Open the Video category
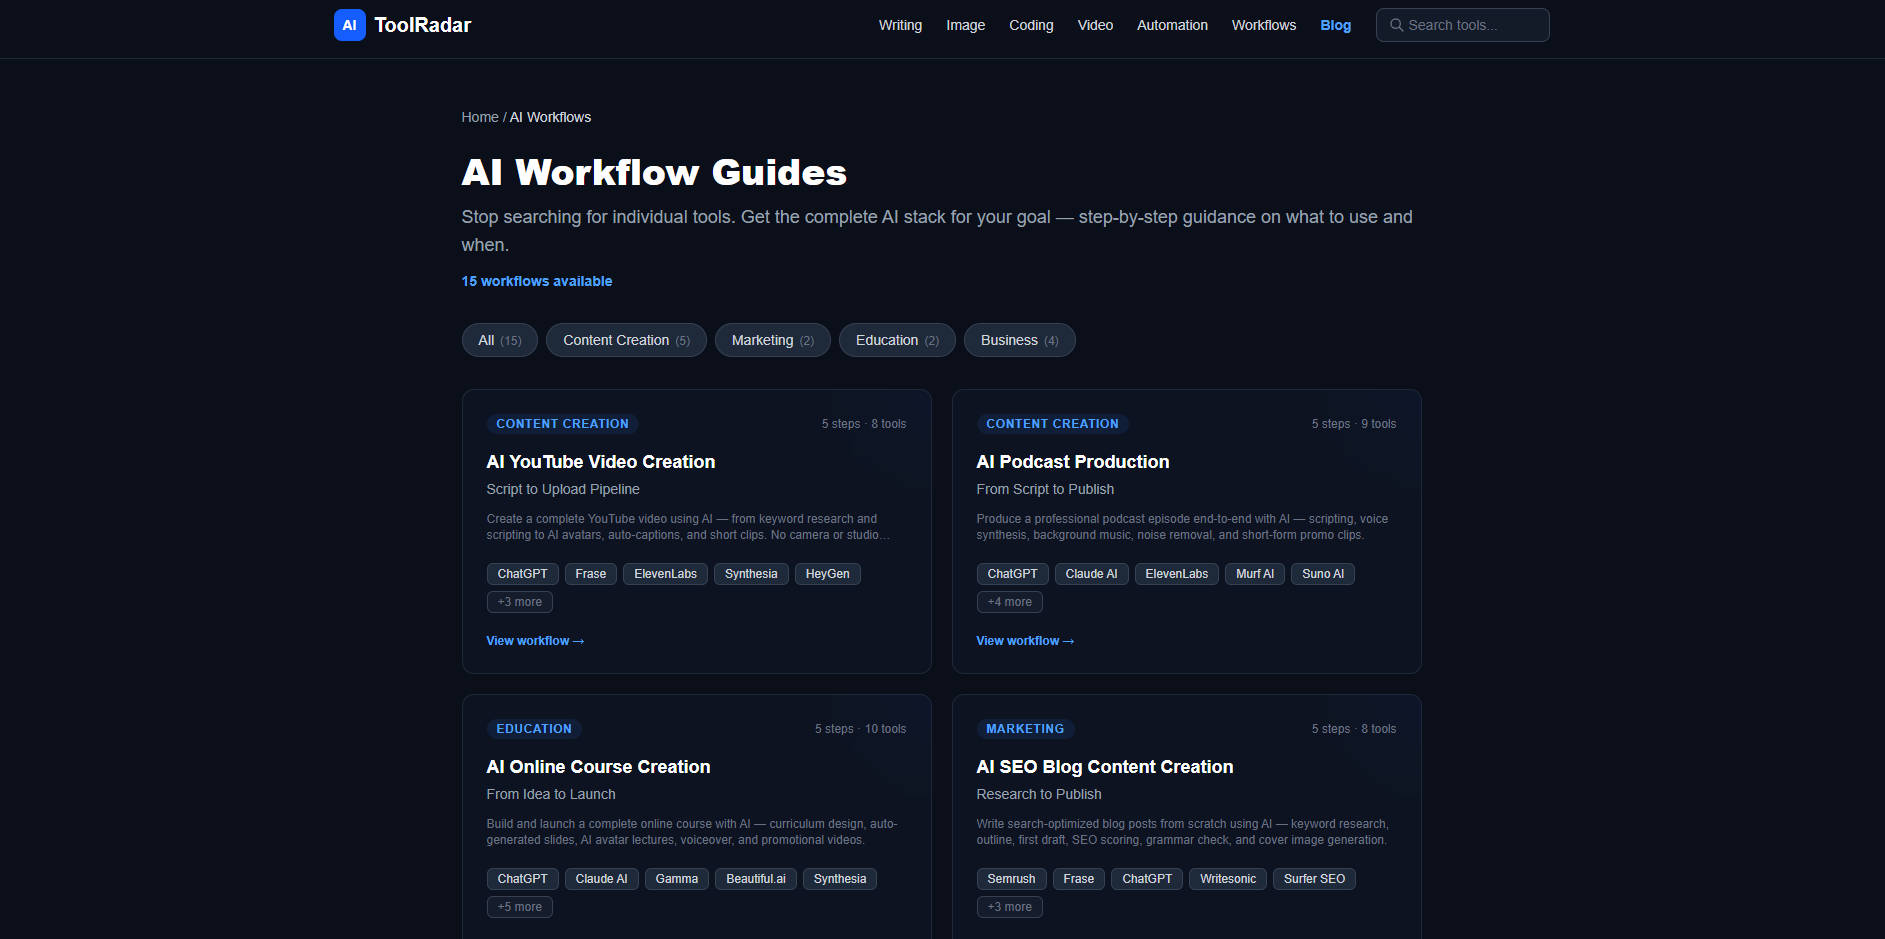The height and width of the screenshot is (939, 1885). pyautogui.click(x=1095, y=25)
